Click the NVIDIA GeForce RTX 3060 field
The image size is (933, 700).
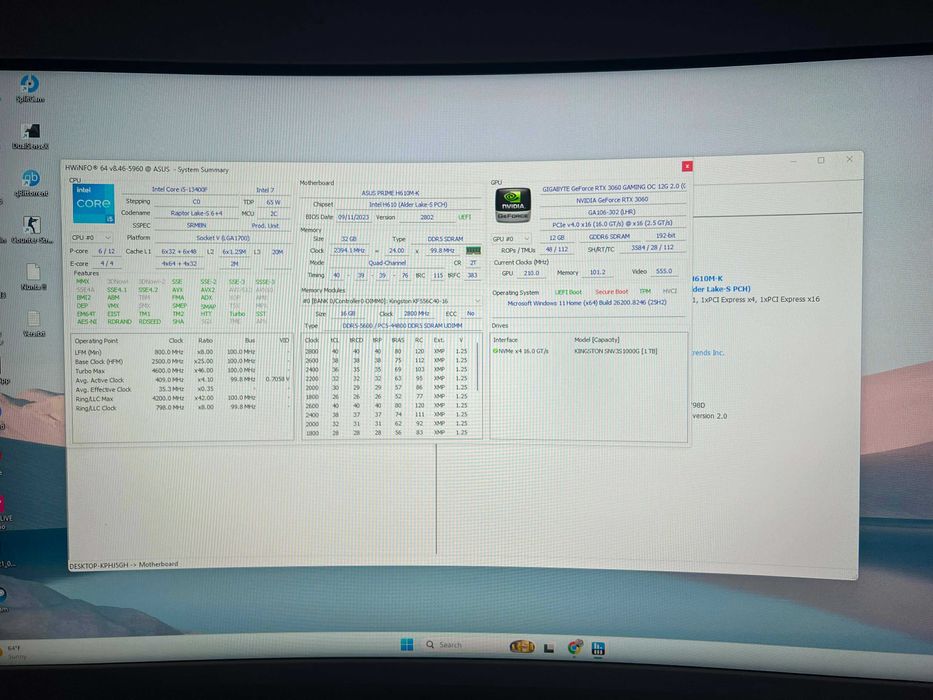612,200
